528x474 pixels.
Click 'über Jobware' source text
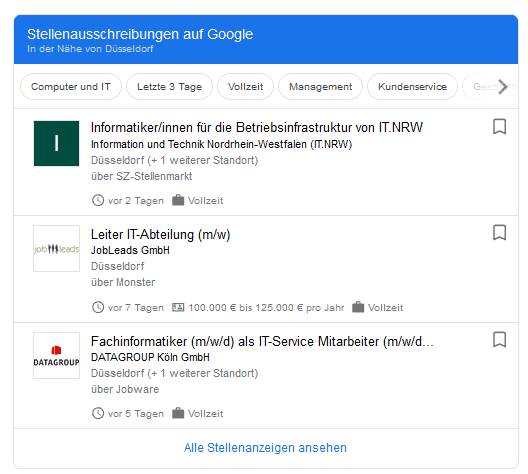(125, 389)
